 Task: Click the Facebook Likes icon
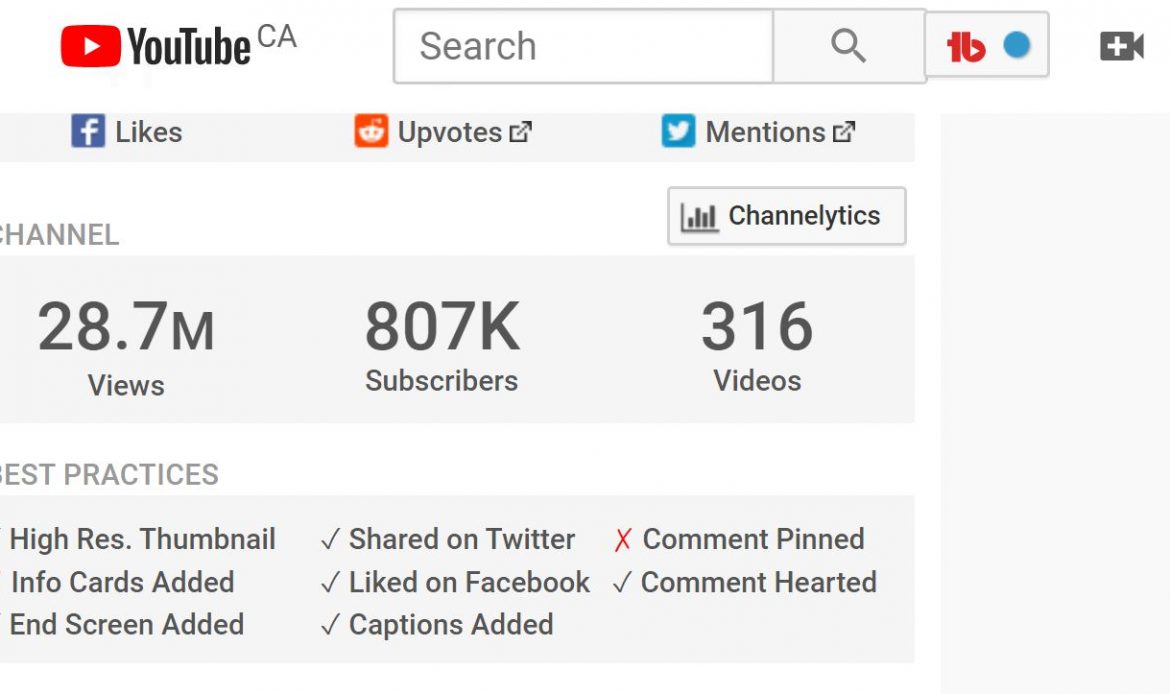(88, 131)
